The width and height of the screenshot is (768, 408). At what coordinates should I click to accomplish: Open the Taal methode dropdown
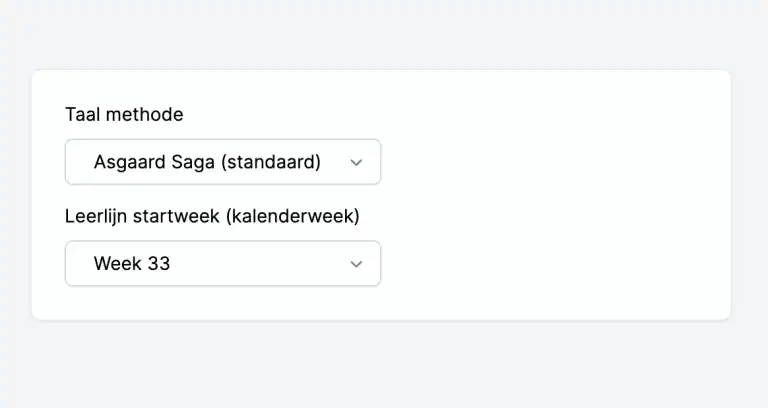tap(222, 162)
